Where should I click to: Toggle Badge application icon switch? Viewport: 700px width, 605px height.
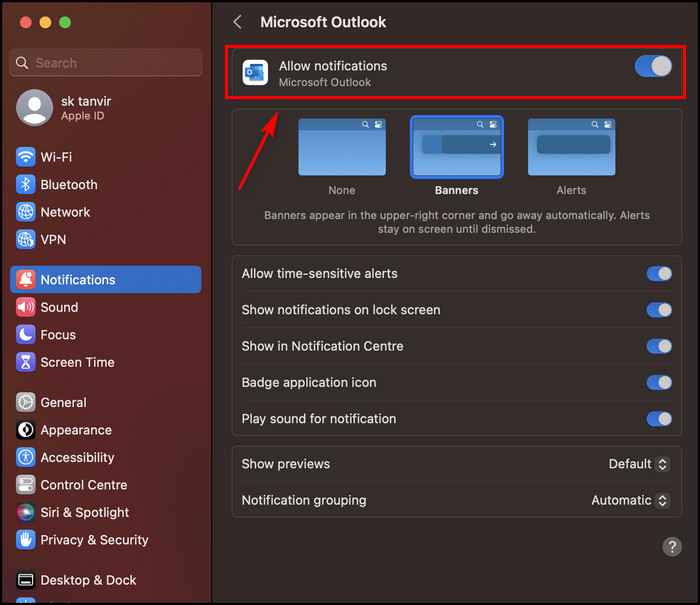click(659, 382)
